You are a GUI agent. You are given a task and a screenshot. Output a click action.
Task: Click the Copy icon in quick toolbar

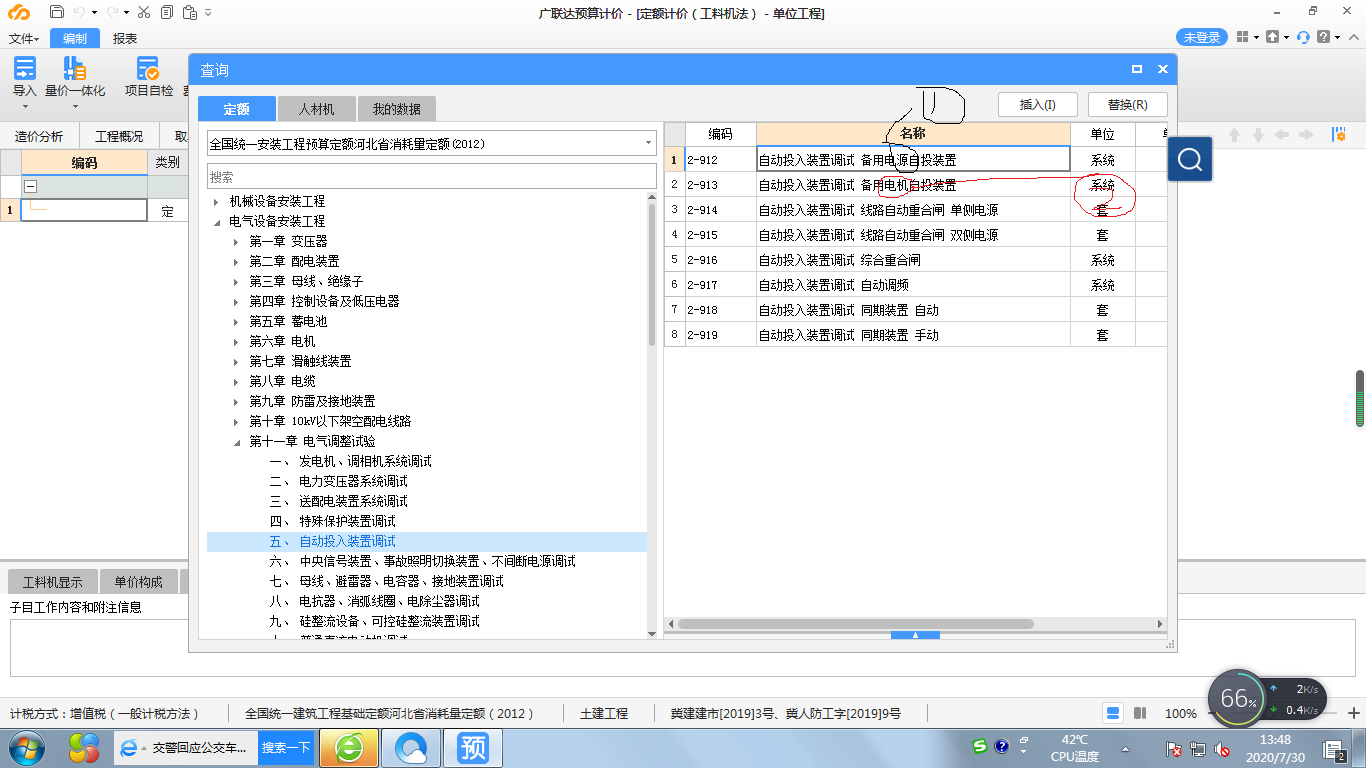click(x=165, y=13)
